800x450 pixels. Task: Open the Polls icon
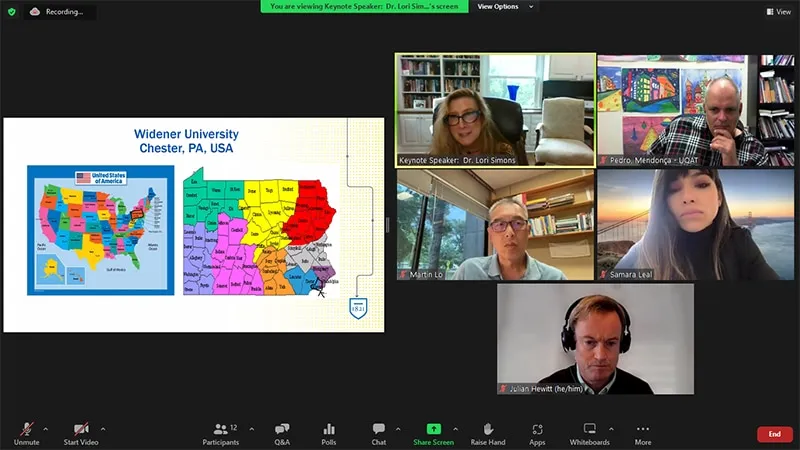coord(329,431)
